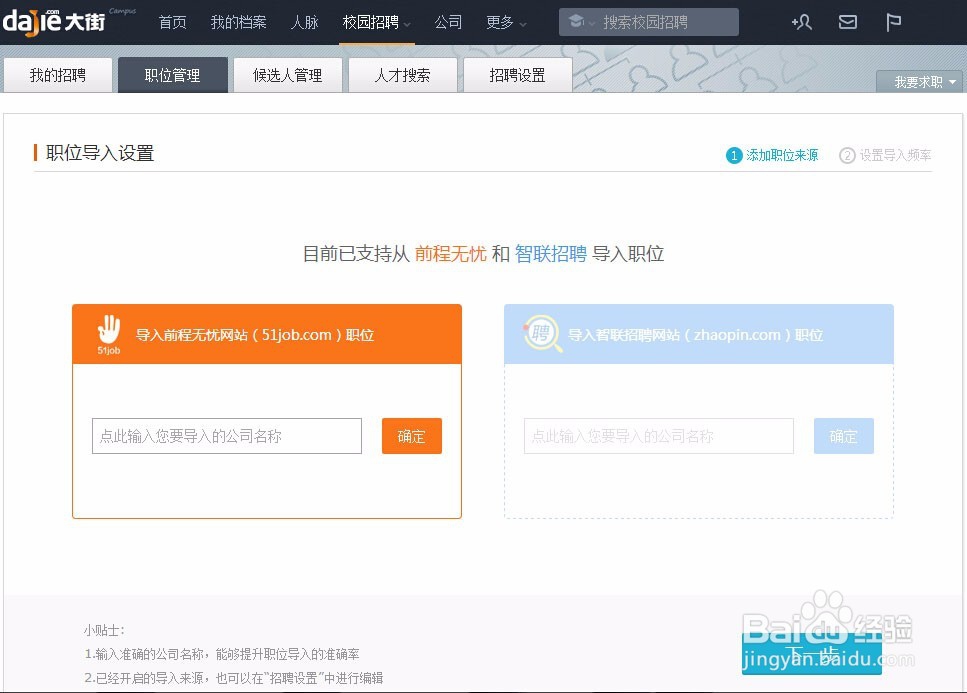Switch to the 人才搜索 tab
The image size is (967, 693).
point(402,75)
